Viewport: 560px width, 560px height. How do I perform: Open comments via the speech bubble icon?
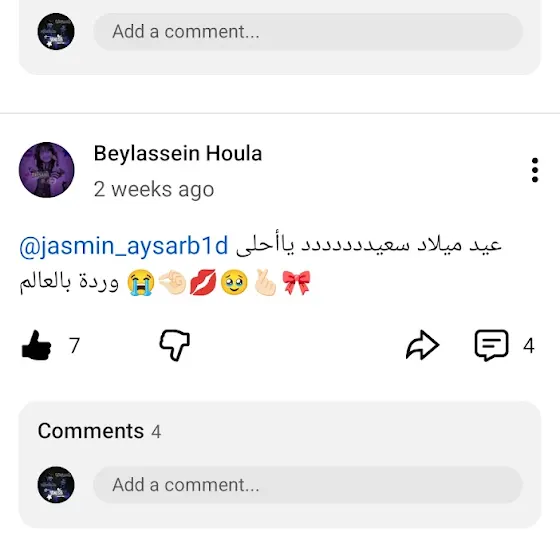(491, 345)
